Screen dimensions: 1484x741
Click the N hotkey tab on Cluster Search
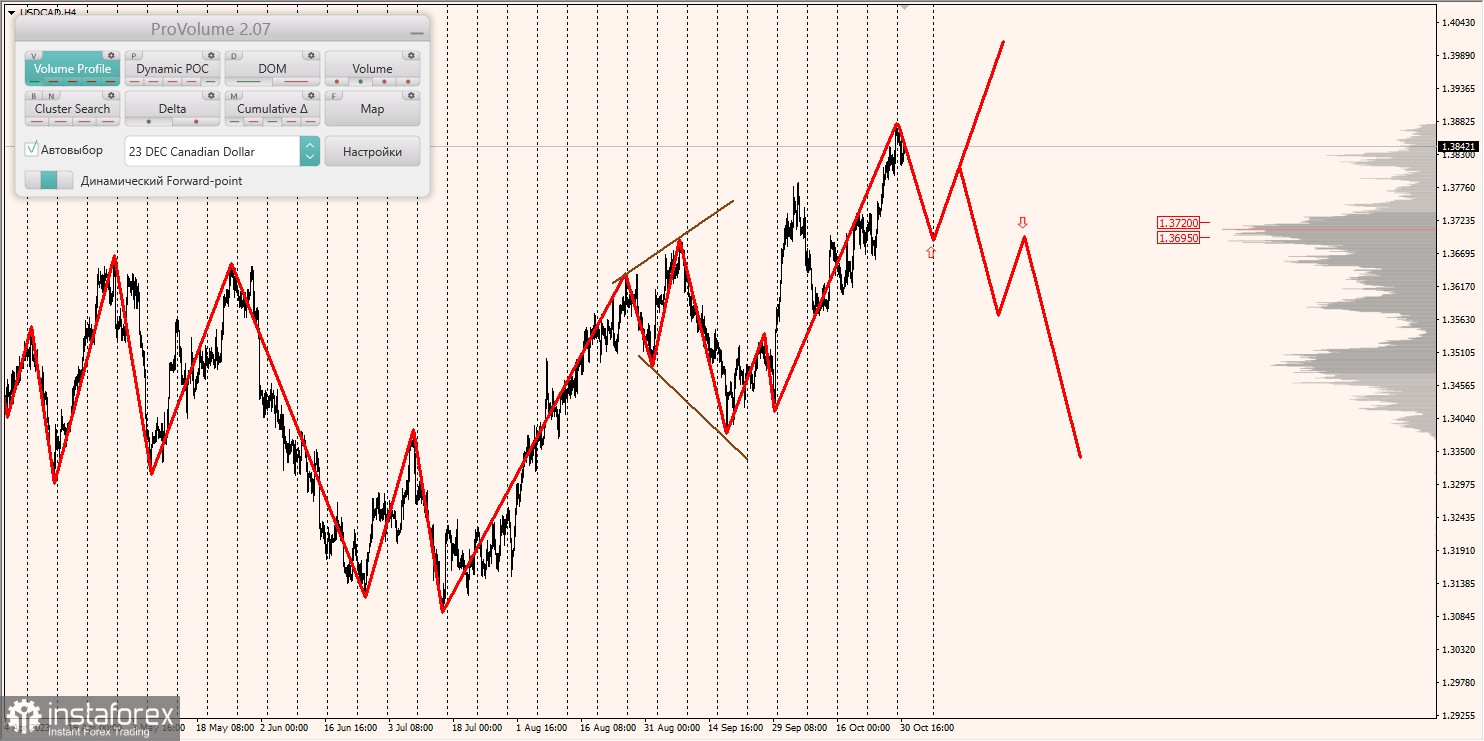pyautogui.click(x=51, y=96)
